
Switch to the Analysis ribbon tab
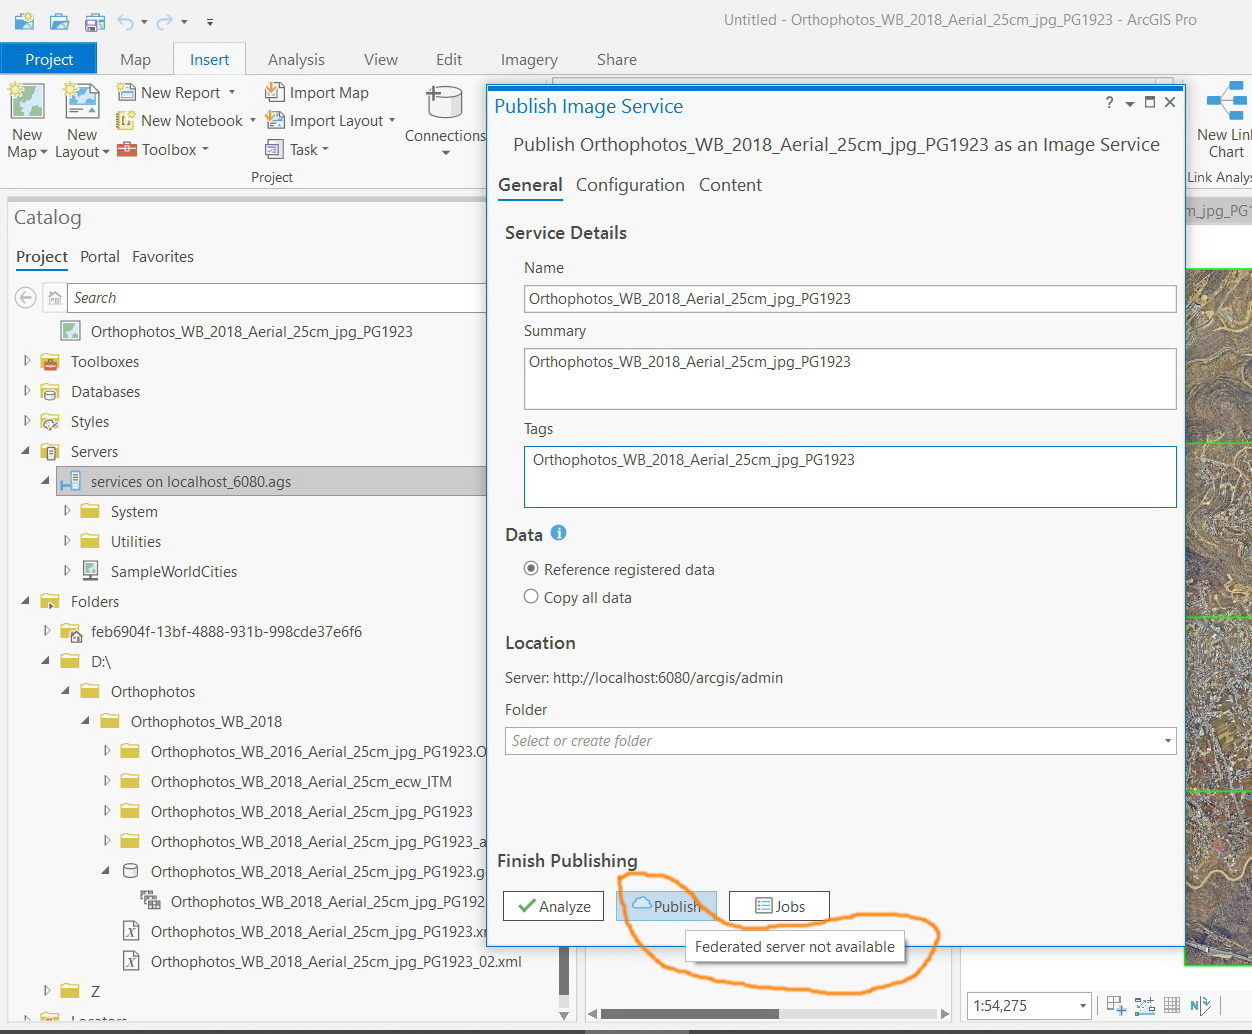pyautogui.click(x=296, y=59)
